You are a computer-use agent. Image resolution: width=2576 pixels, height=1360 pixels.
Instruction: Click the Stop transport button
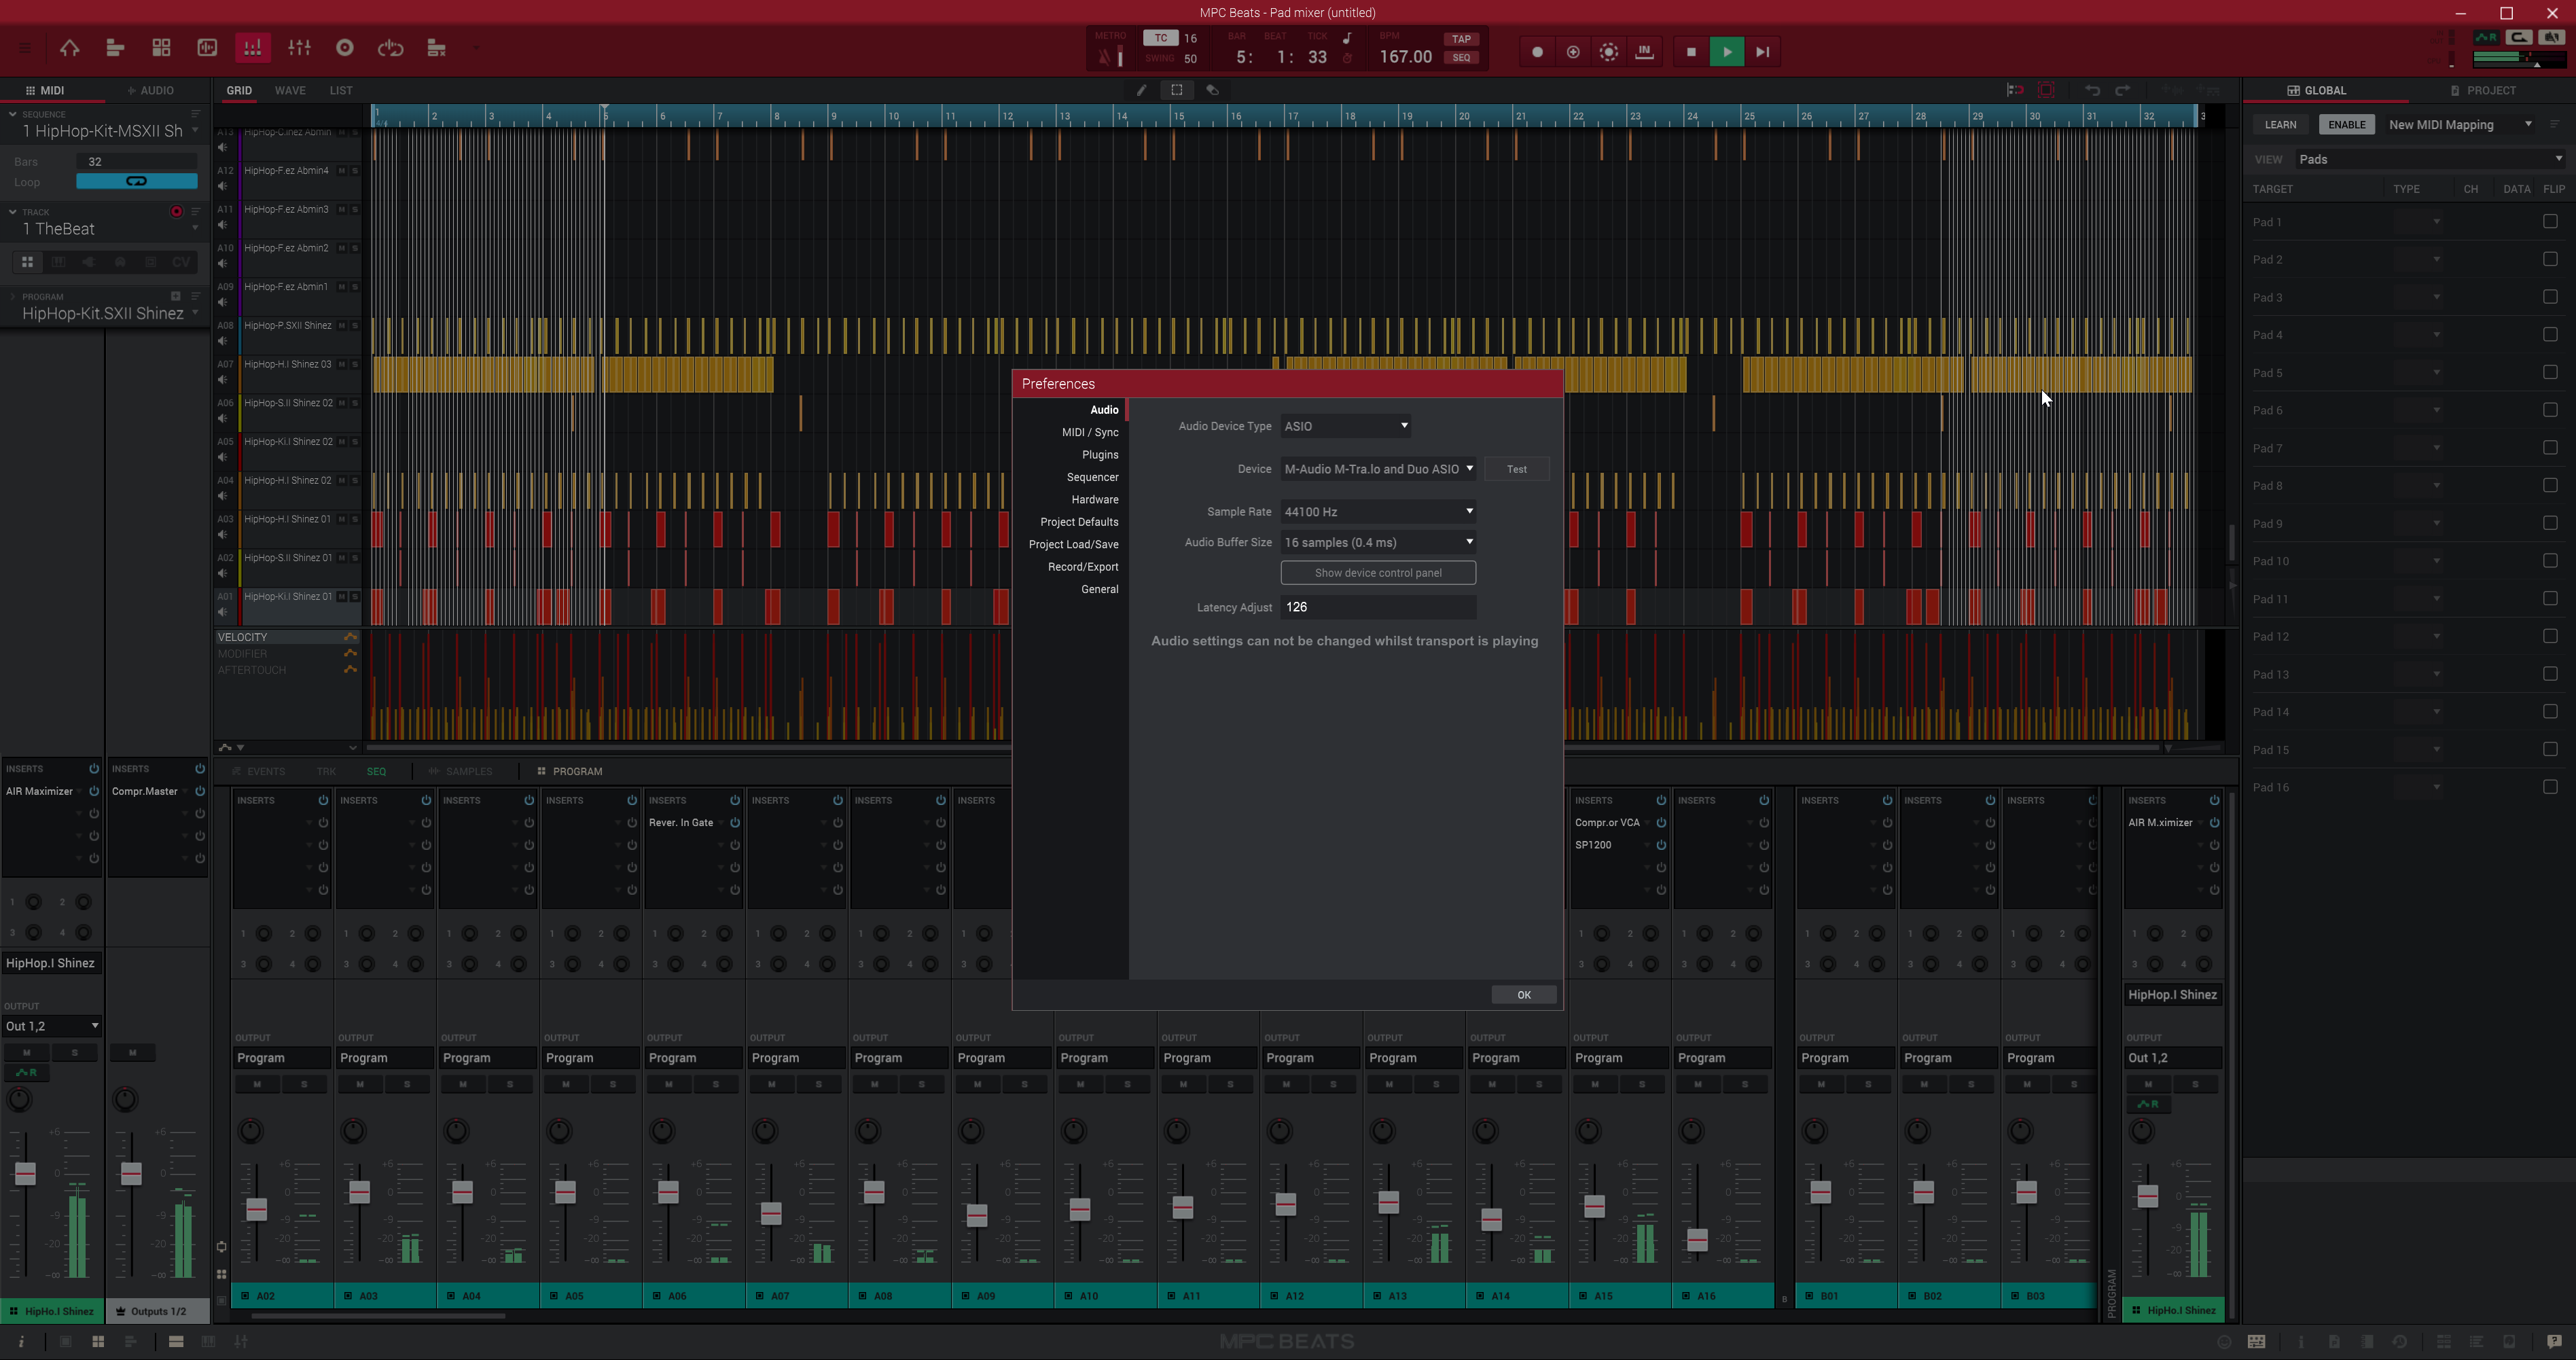tap(1691, 52)
